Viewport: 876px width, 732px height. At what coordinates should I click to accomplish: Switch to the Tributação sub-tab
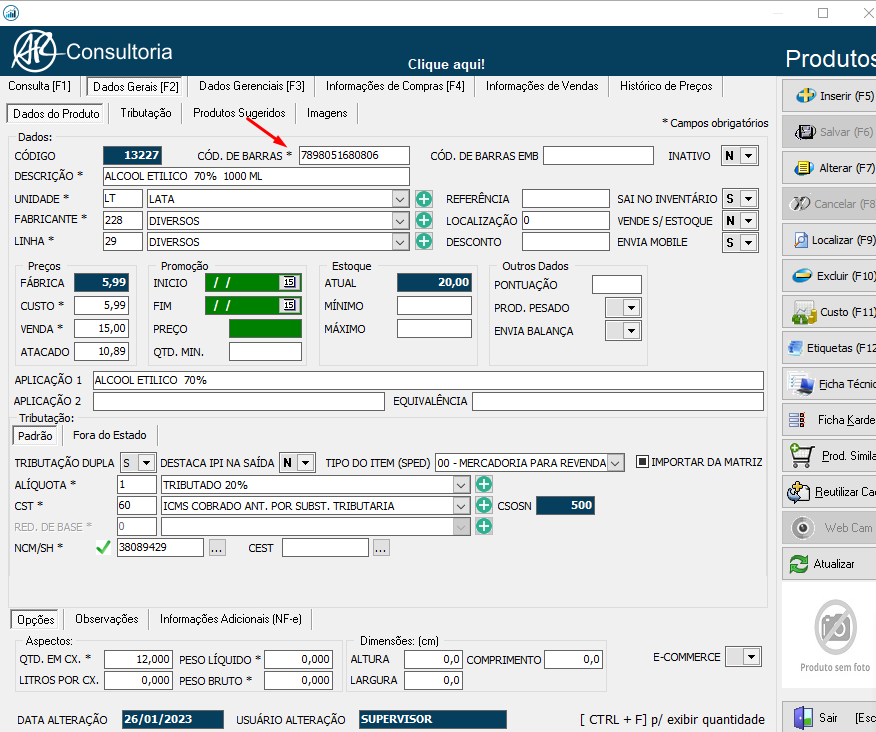146,113
